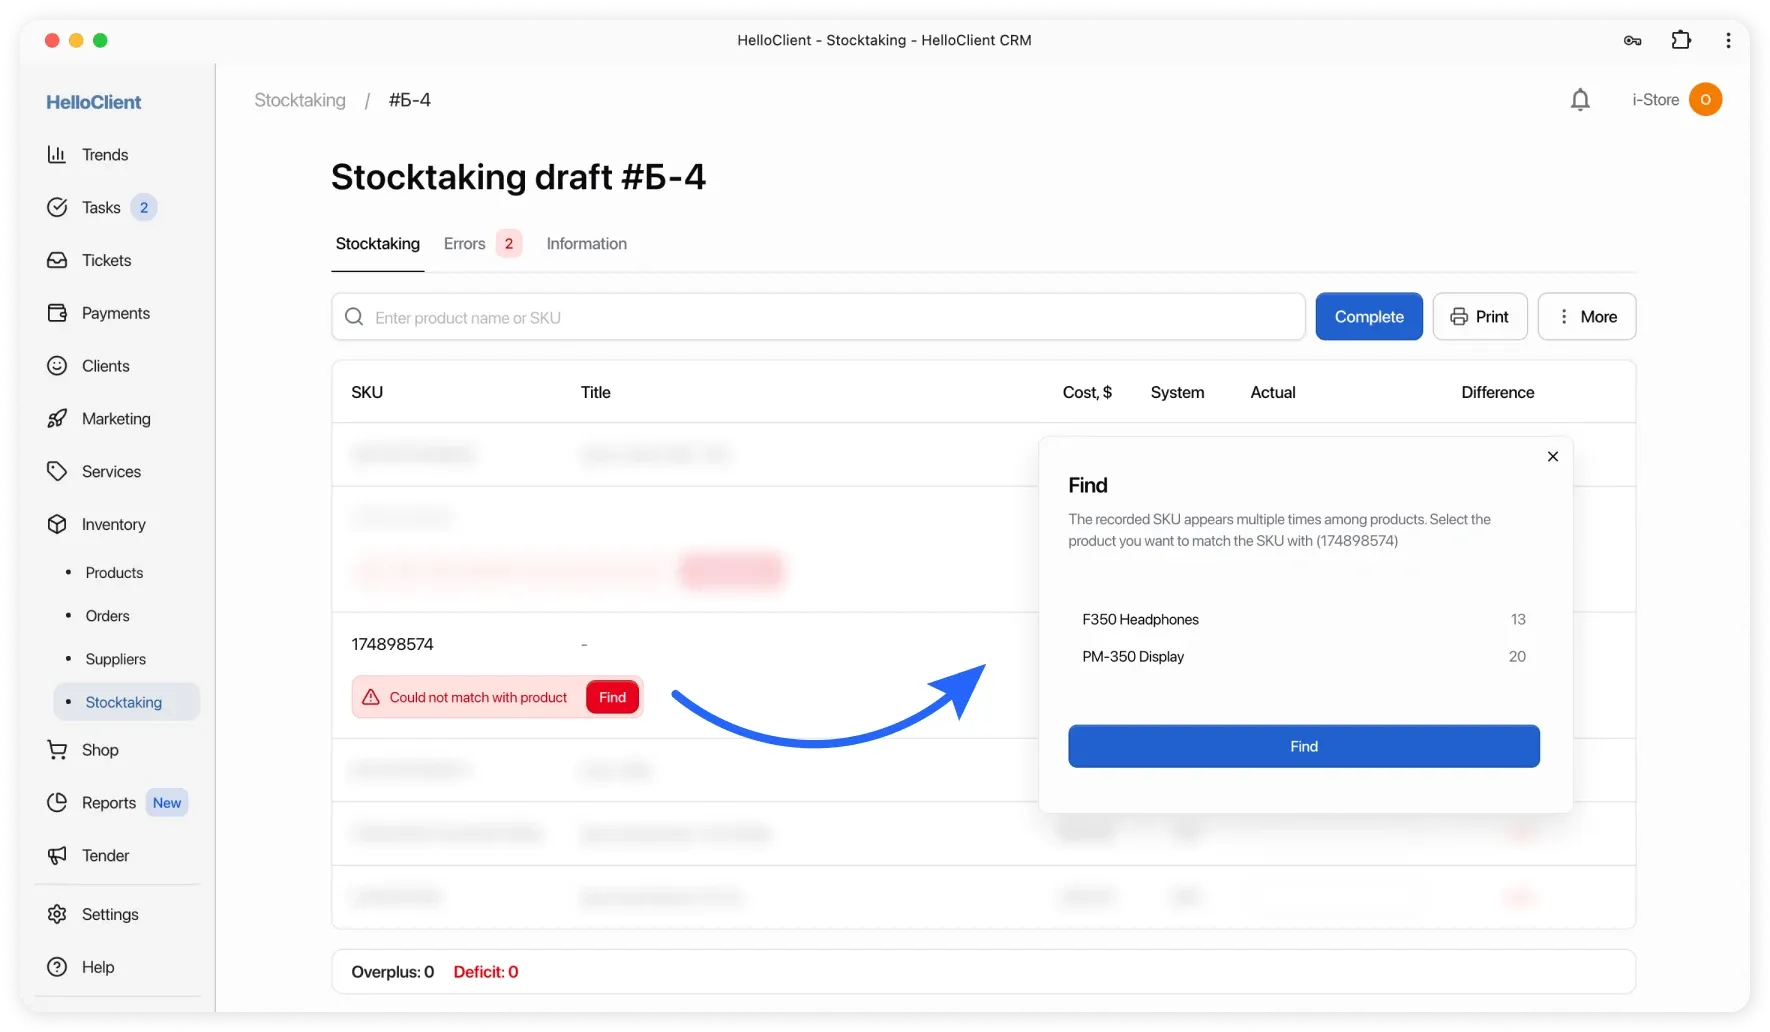This screenshot has width=1770, height=1032.
Task: Switch to the Information tab
Action: click(x=586, y=244)
